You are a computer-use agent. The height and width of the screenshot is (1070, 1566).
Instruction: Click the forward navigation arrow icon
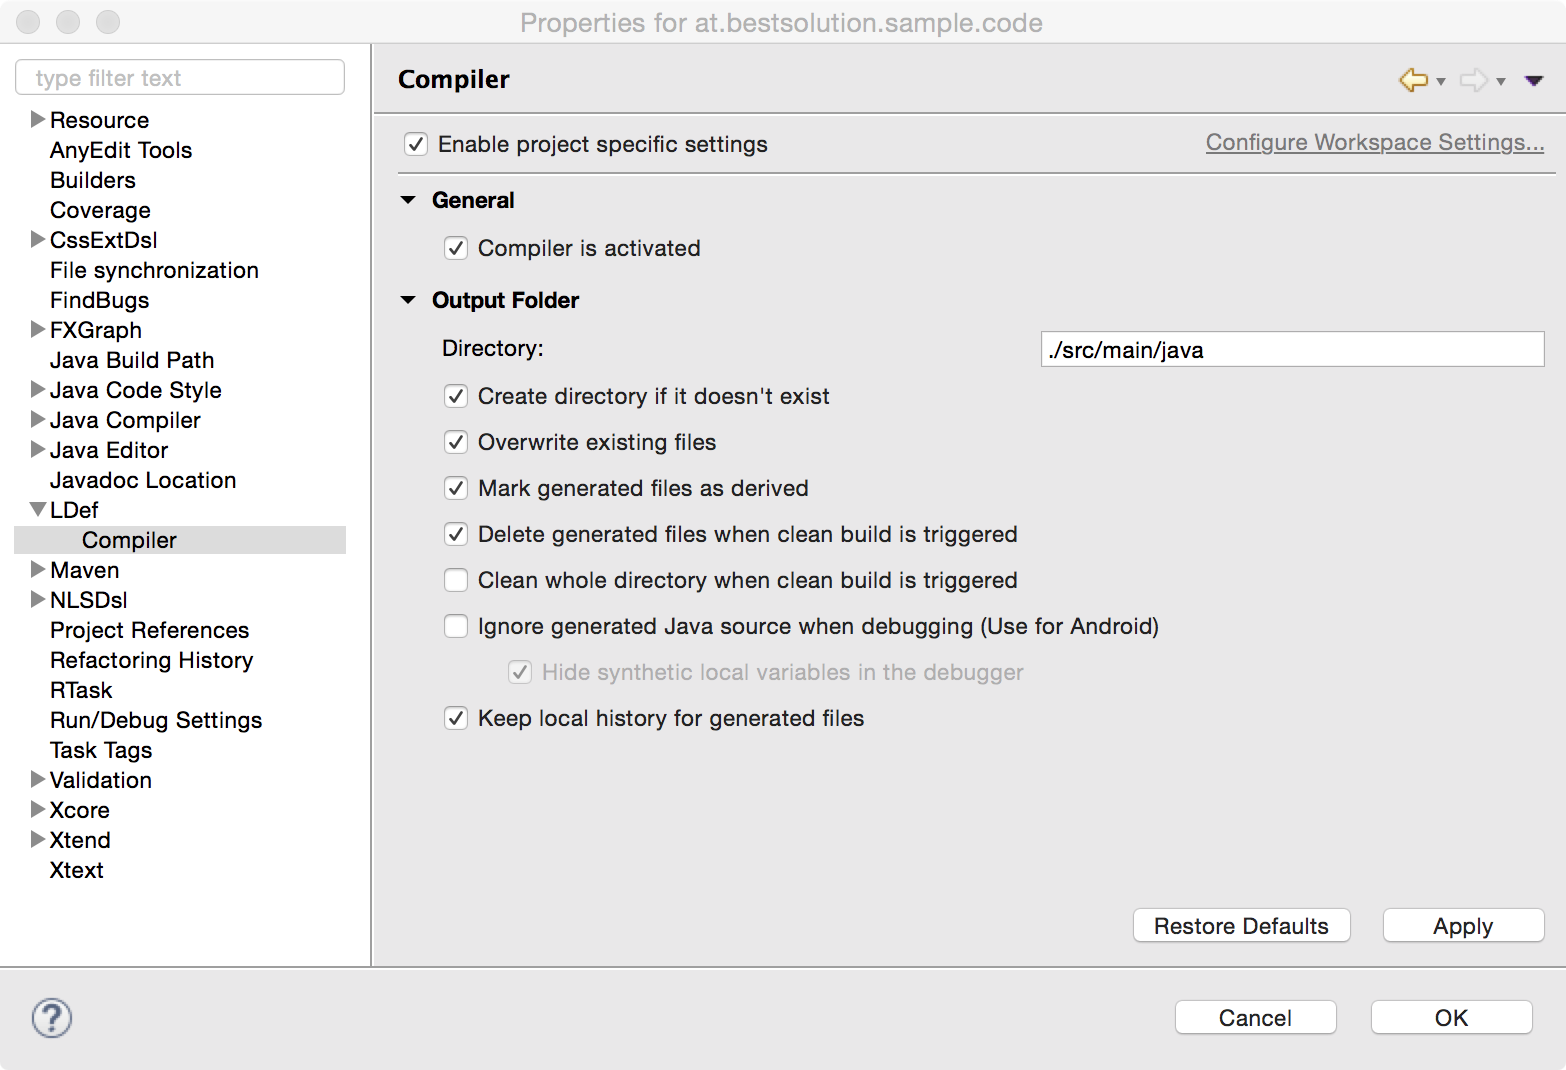pyautogui.click(x=1473, y=80)
